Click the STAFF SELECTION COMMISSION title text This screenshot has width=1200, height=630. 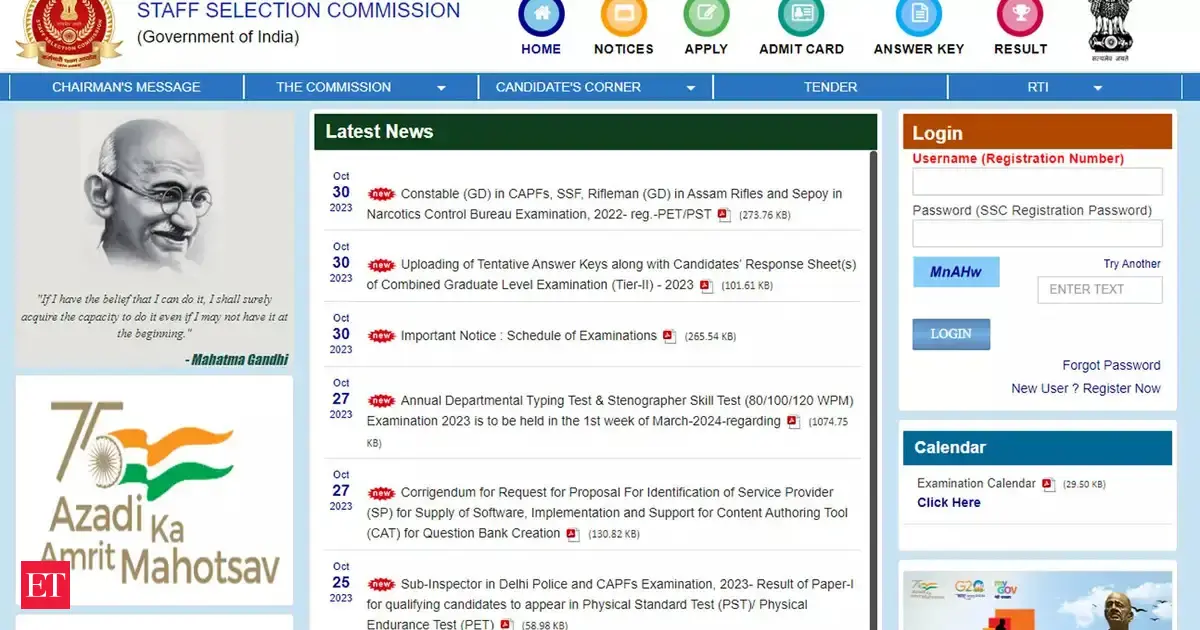298,11
